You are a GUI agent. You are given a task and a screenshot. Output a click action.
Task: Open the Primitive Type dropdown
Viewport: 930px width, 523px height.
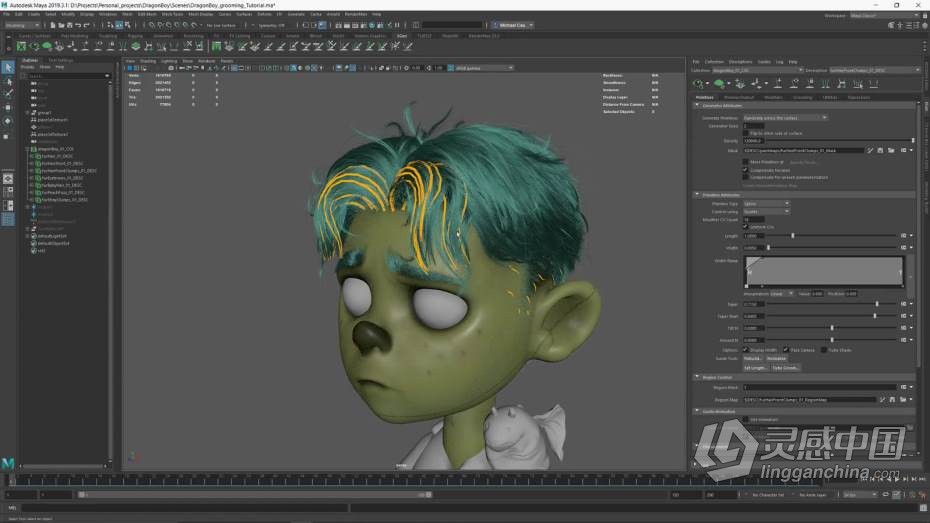click(x=765, y=203)
